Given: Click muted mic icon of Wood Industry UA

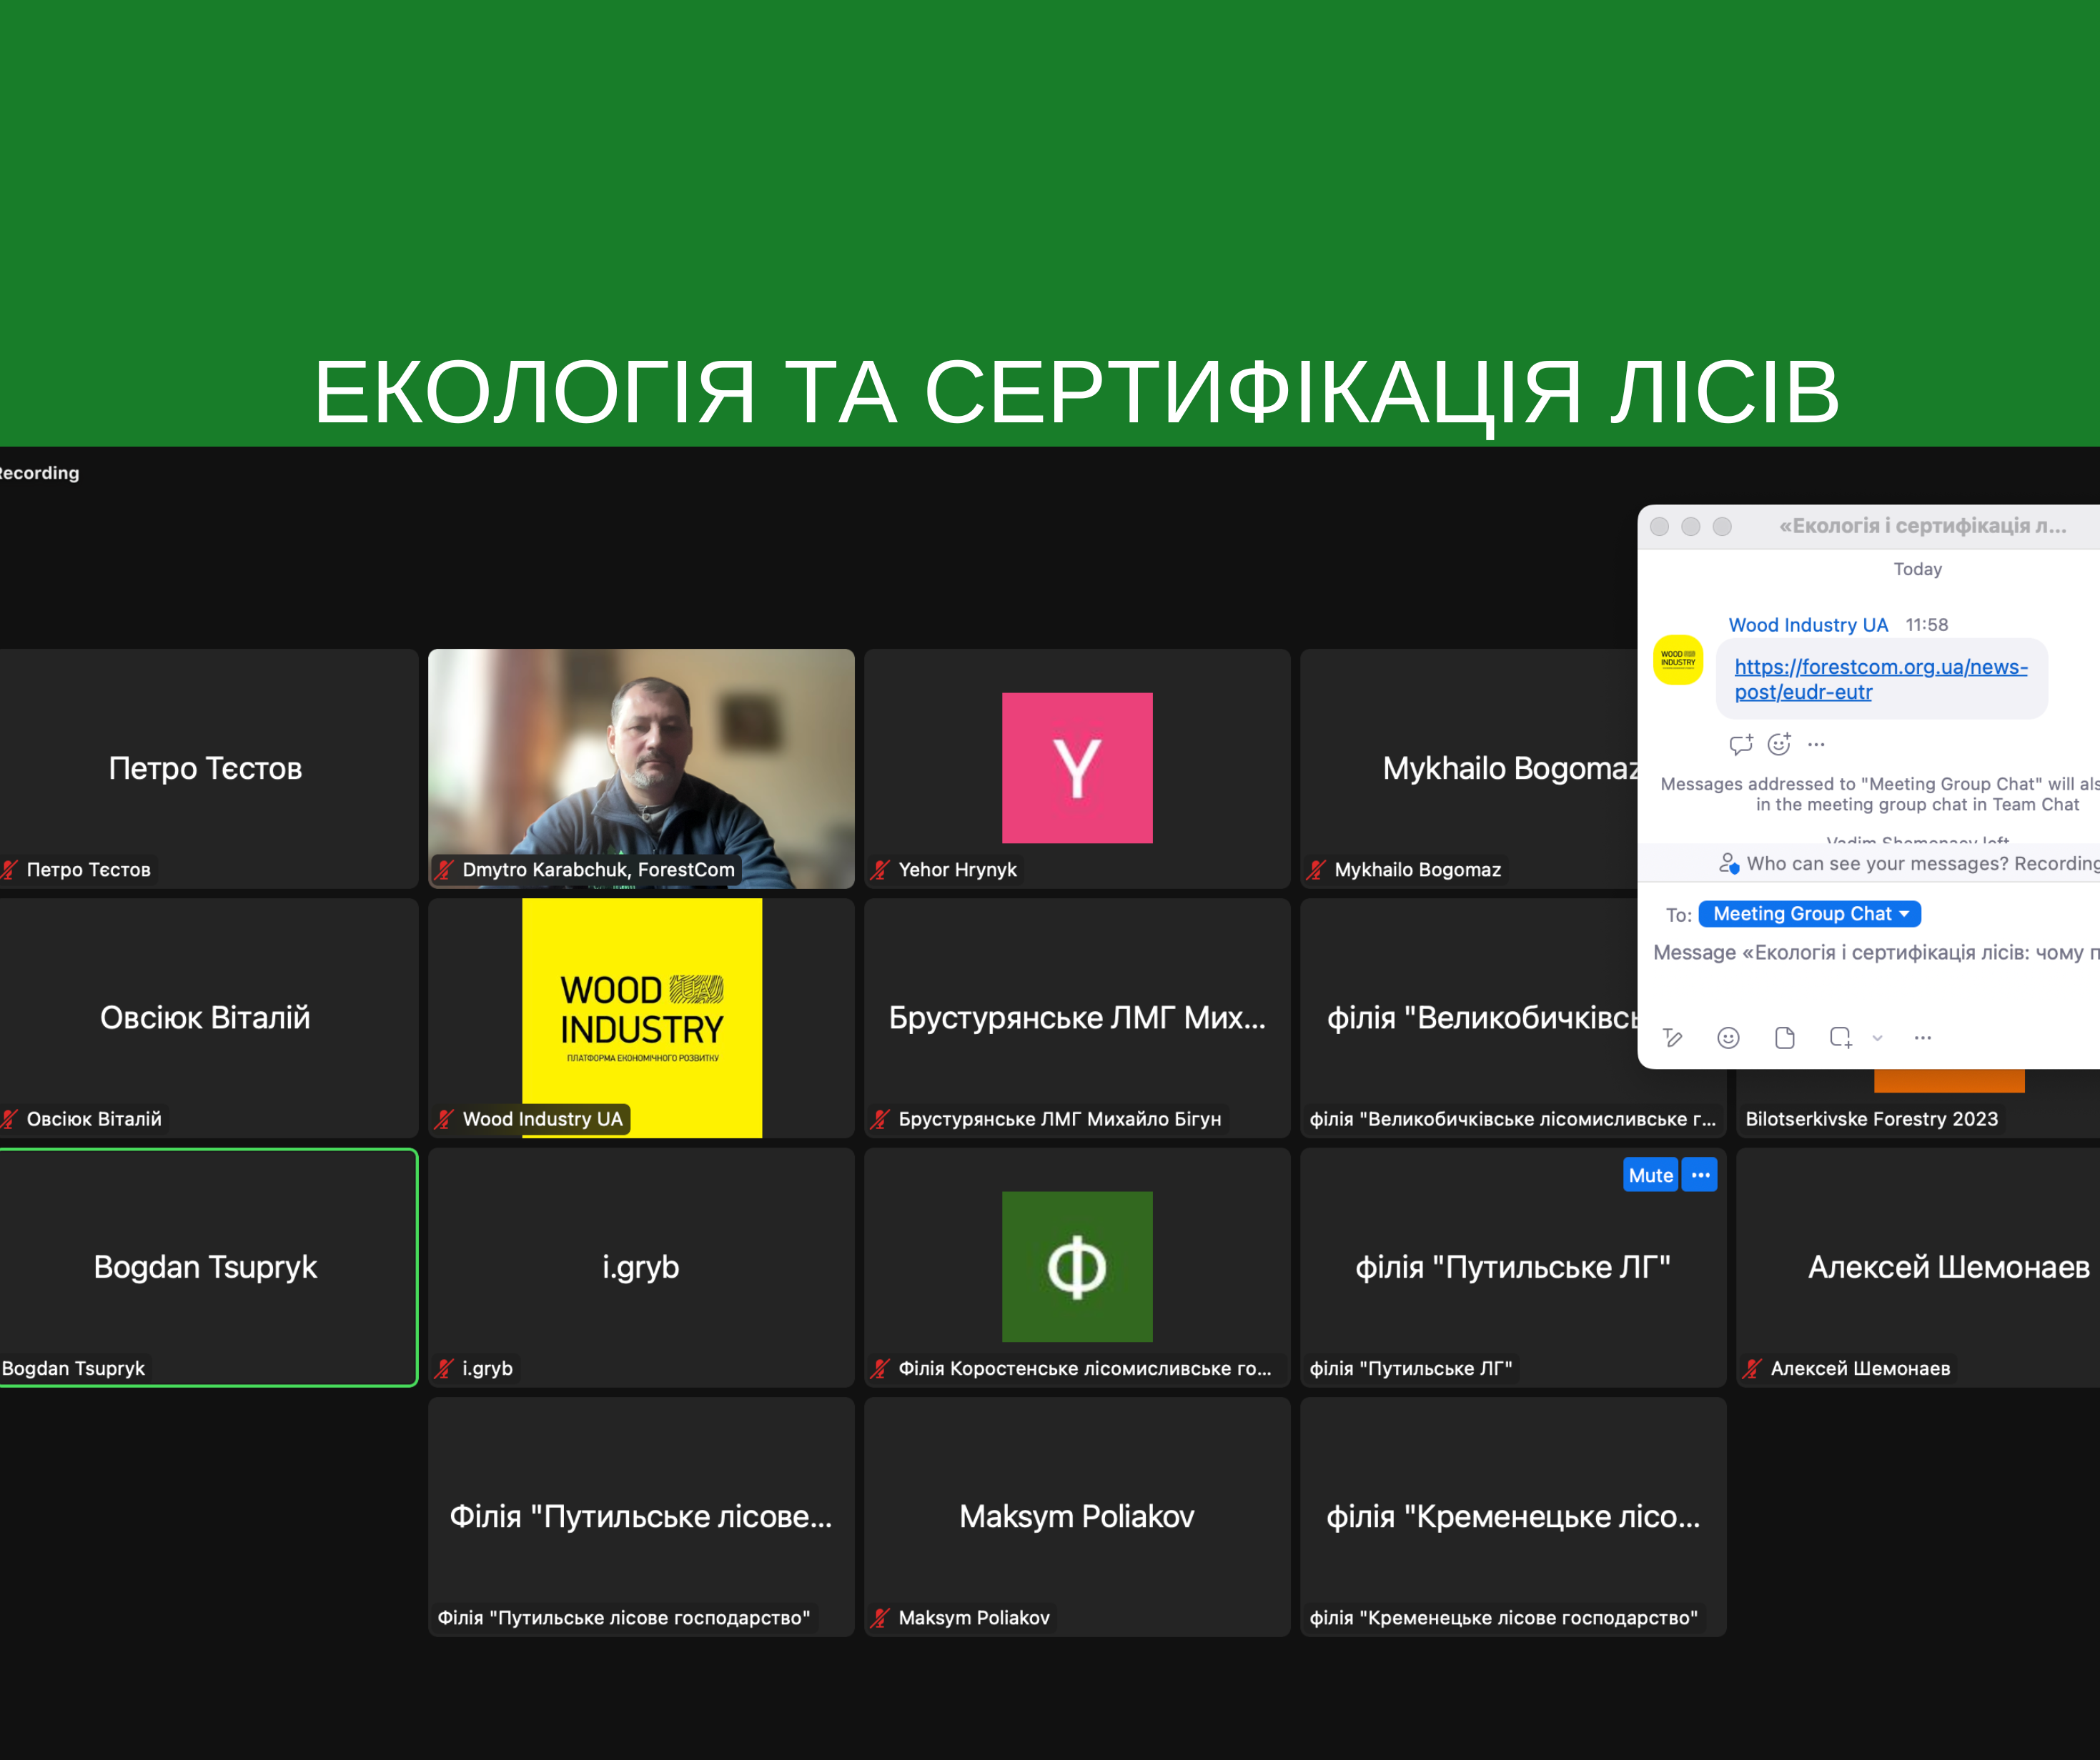Looking at the screenshot, I should tap(444, 1119).
